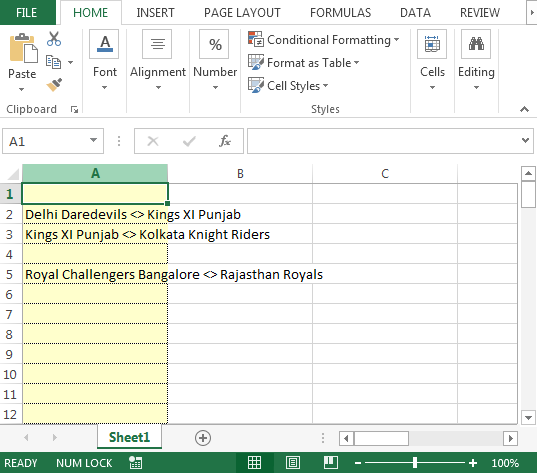Expand the formula bar chevron
The height and width of the screenshot is (473, 537).
tap(525, 140)
